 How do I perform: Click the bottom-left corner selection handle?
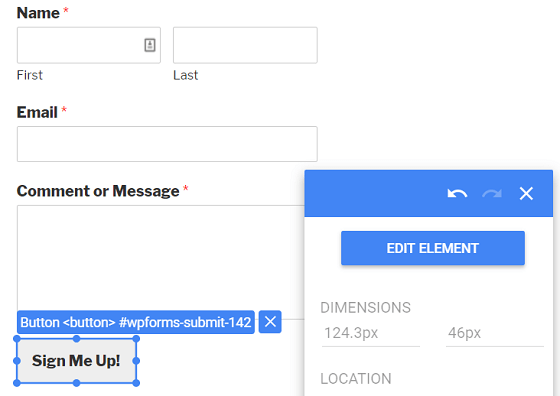tap(17, 383)
